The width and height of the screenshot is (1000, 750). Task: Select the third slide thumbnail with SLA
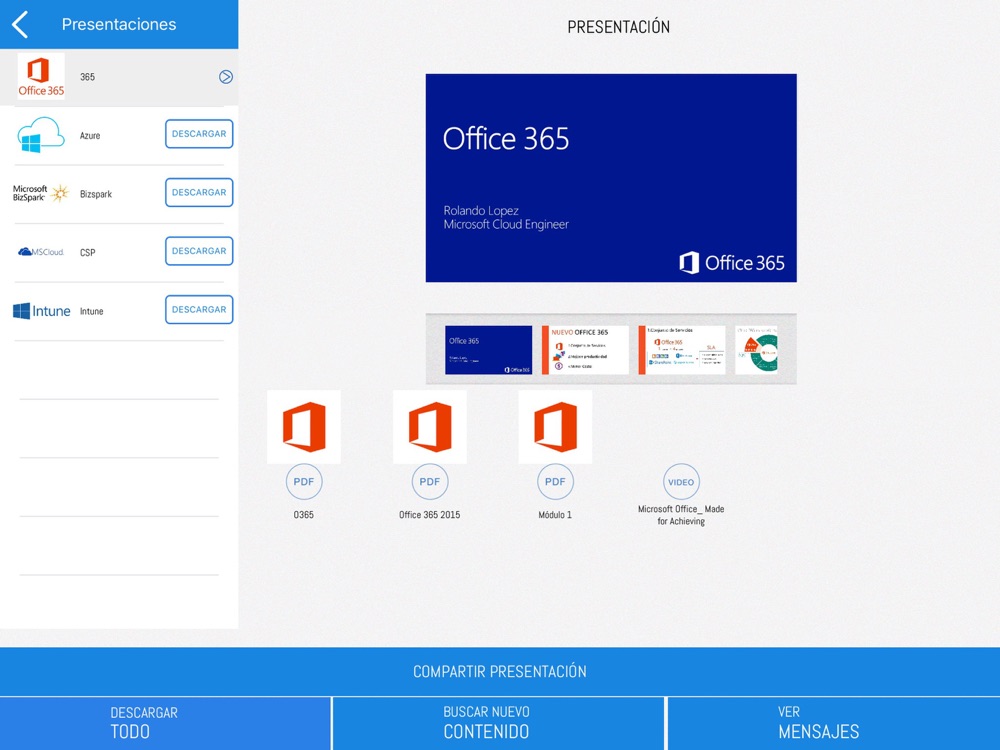point(682,350)
